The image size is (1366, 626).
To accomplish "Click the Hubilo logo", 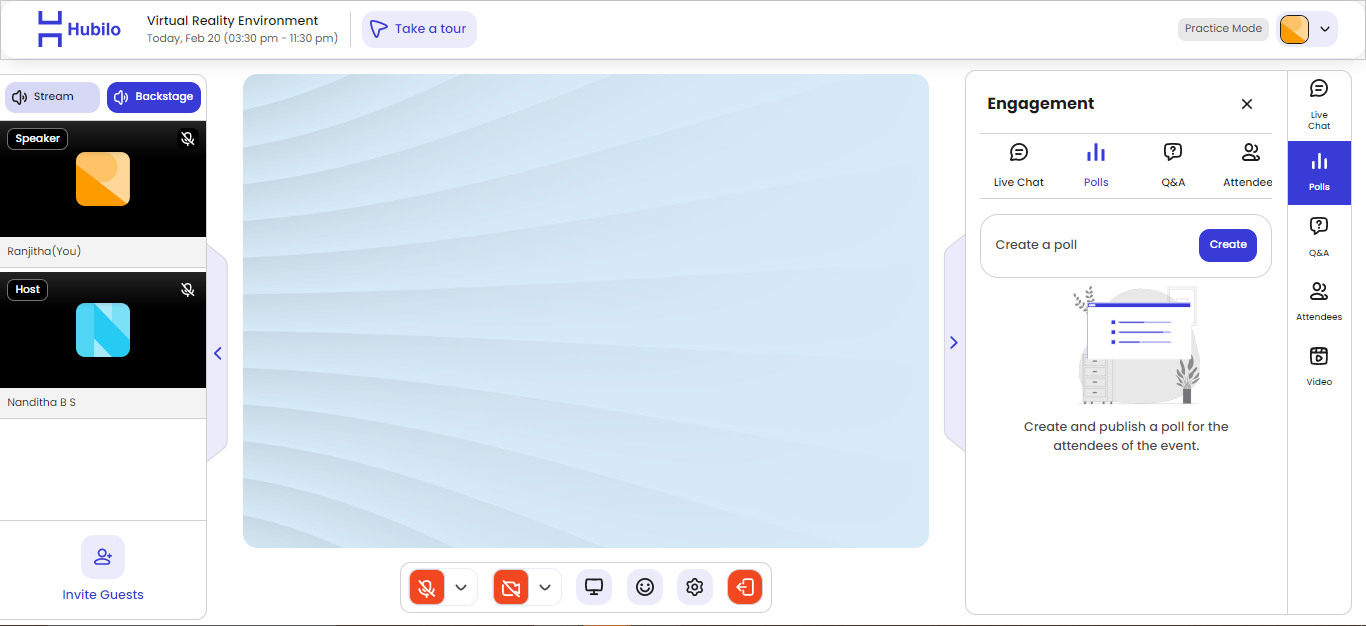I will (x=79, y=29).
